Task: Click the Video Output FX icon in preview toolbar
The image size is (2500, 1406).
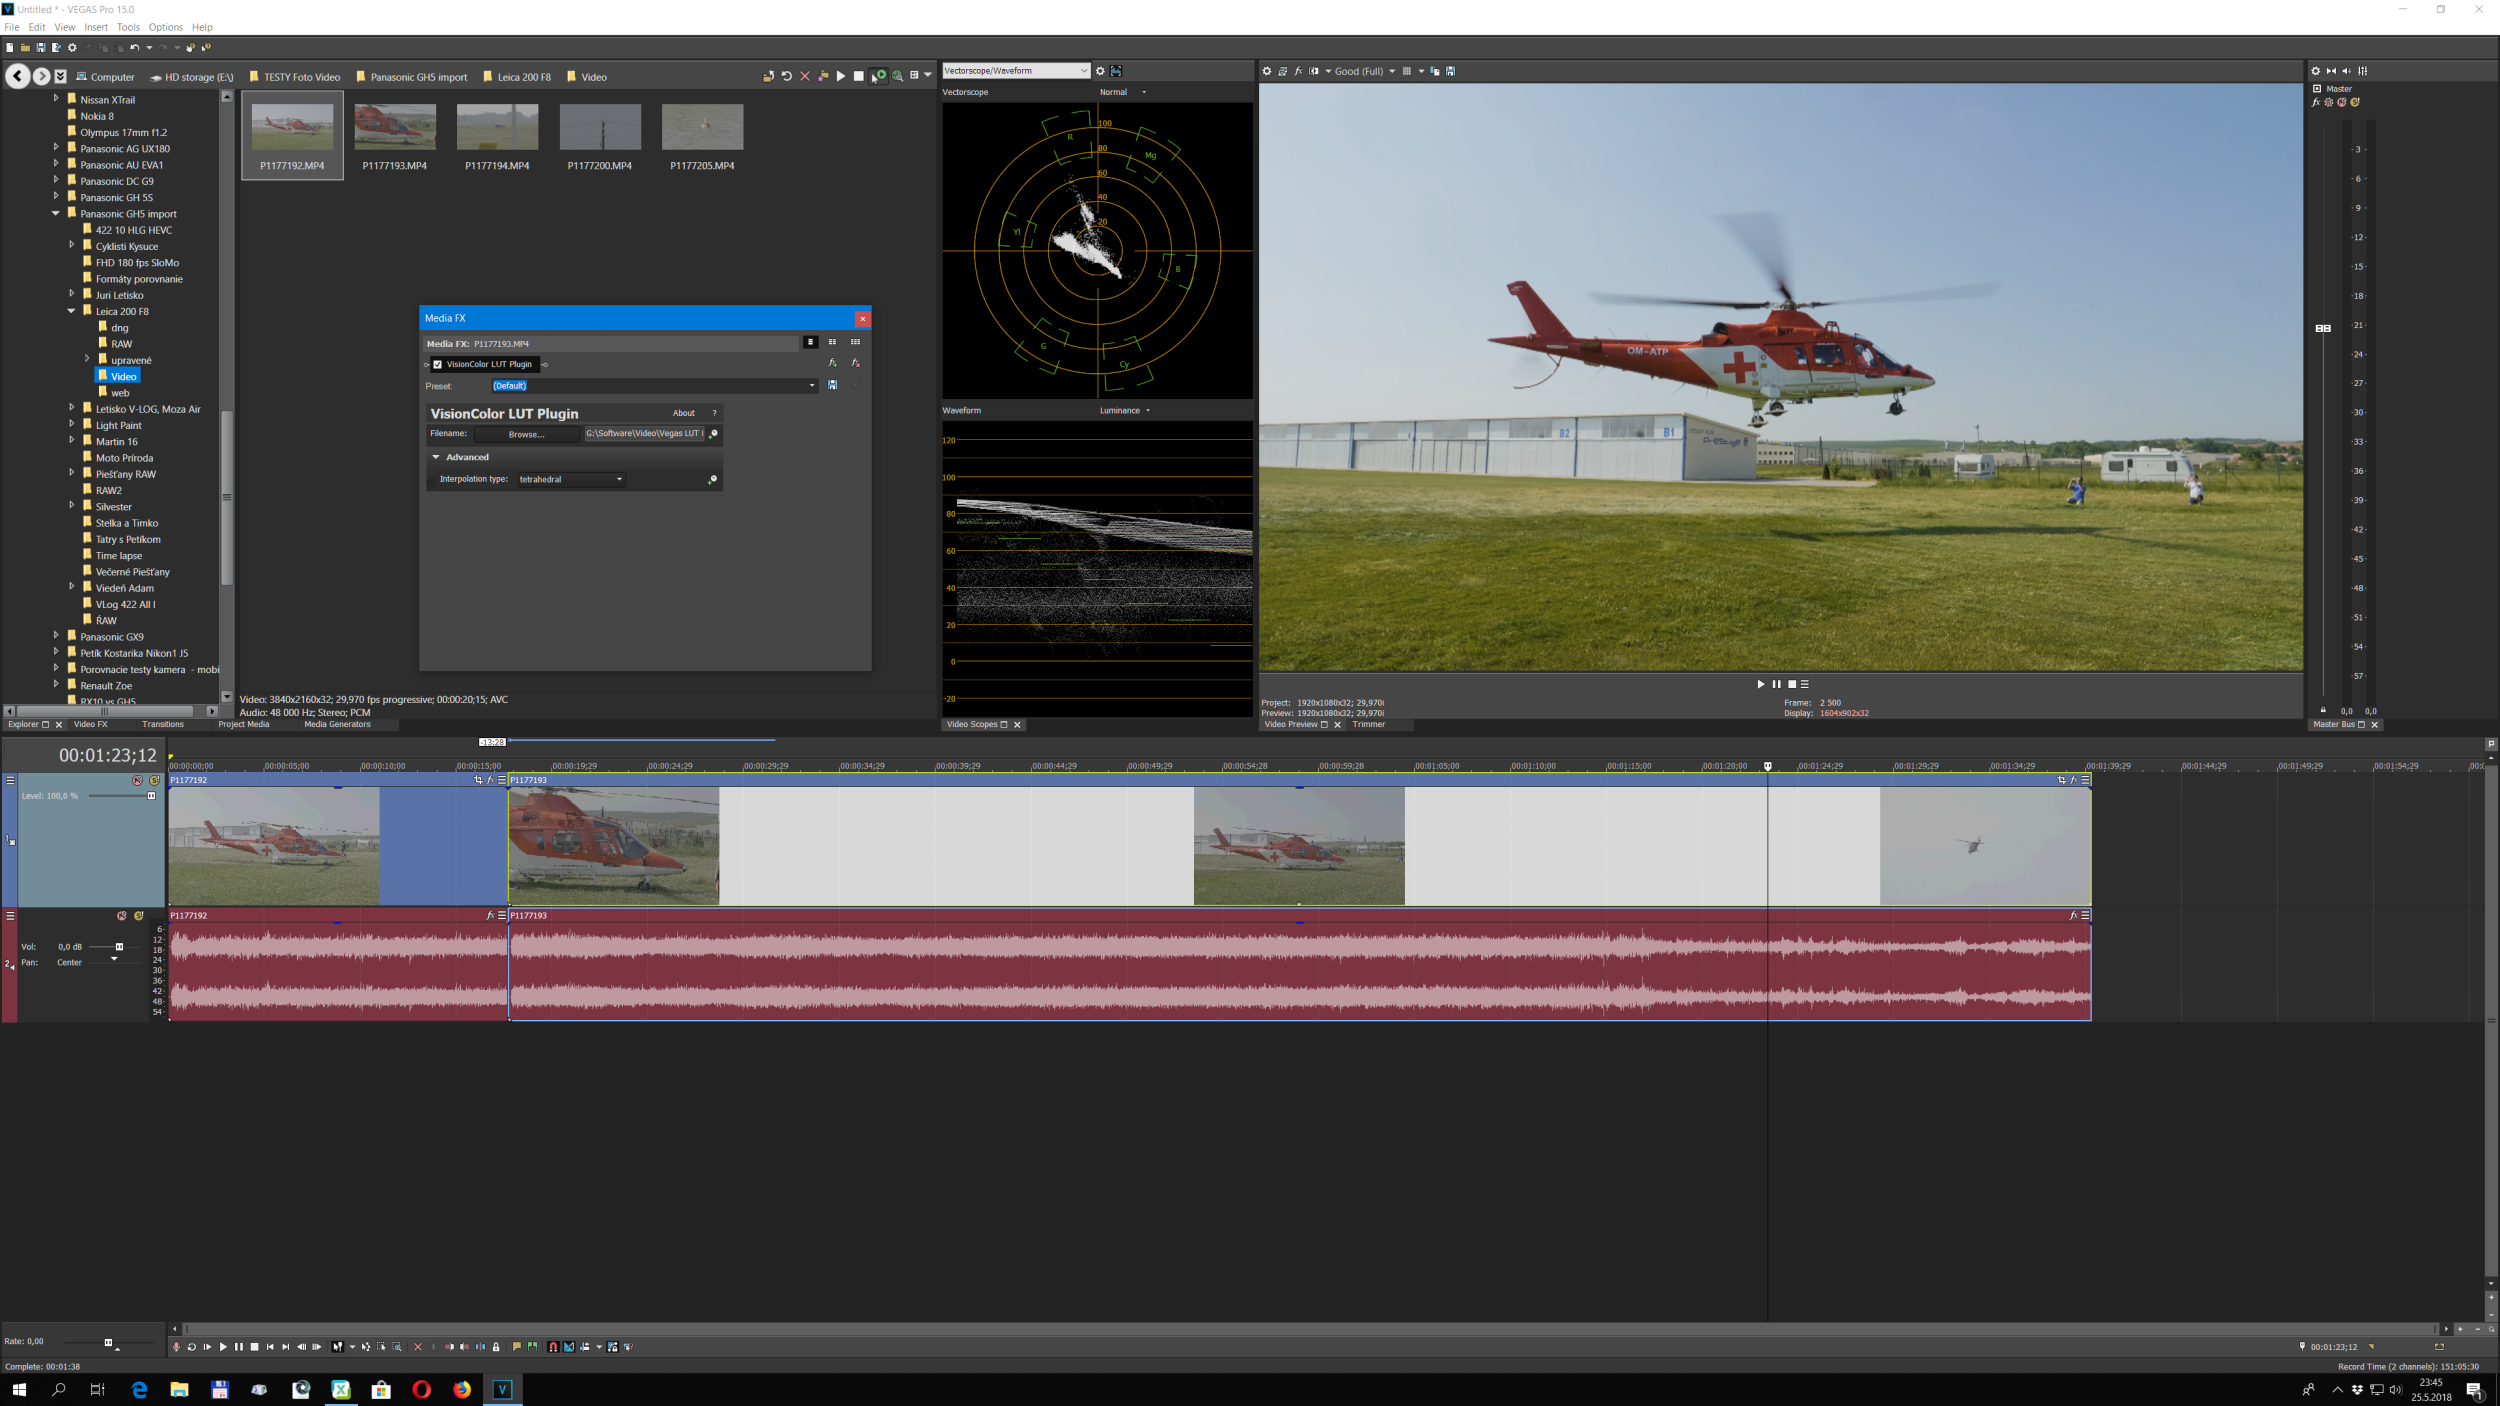Action: coord(1298,71)
